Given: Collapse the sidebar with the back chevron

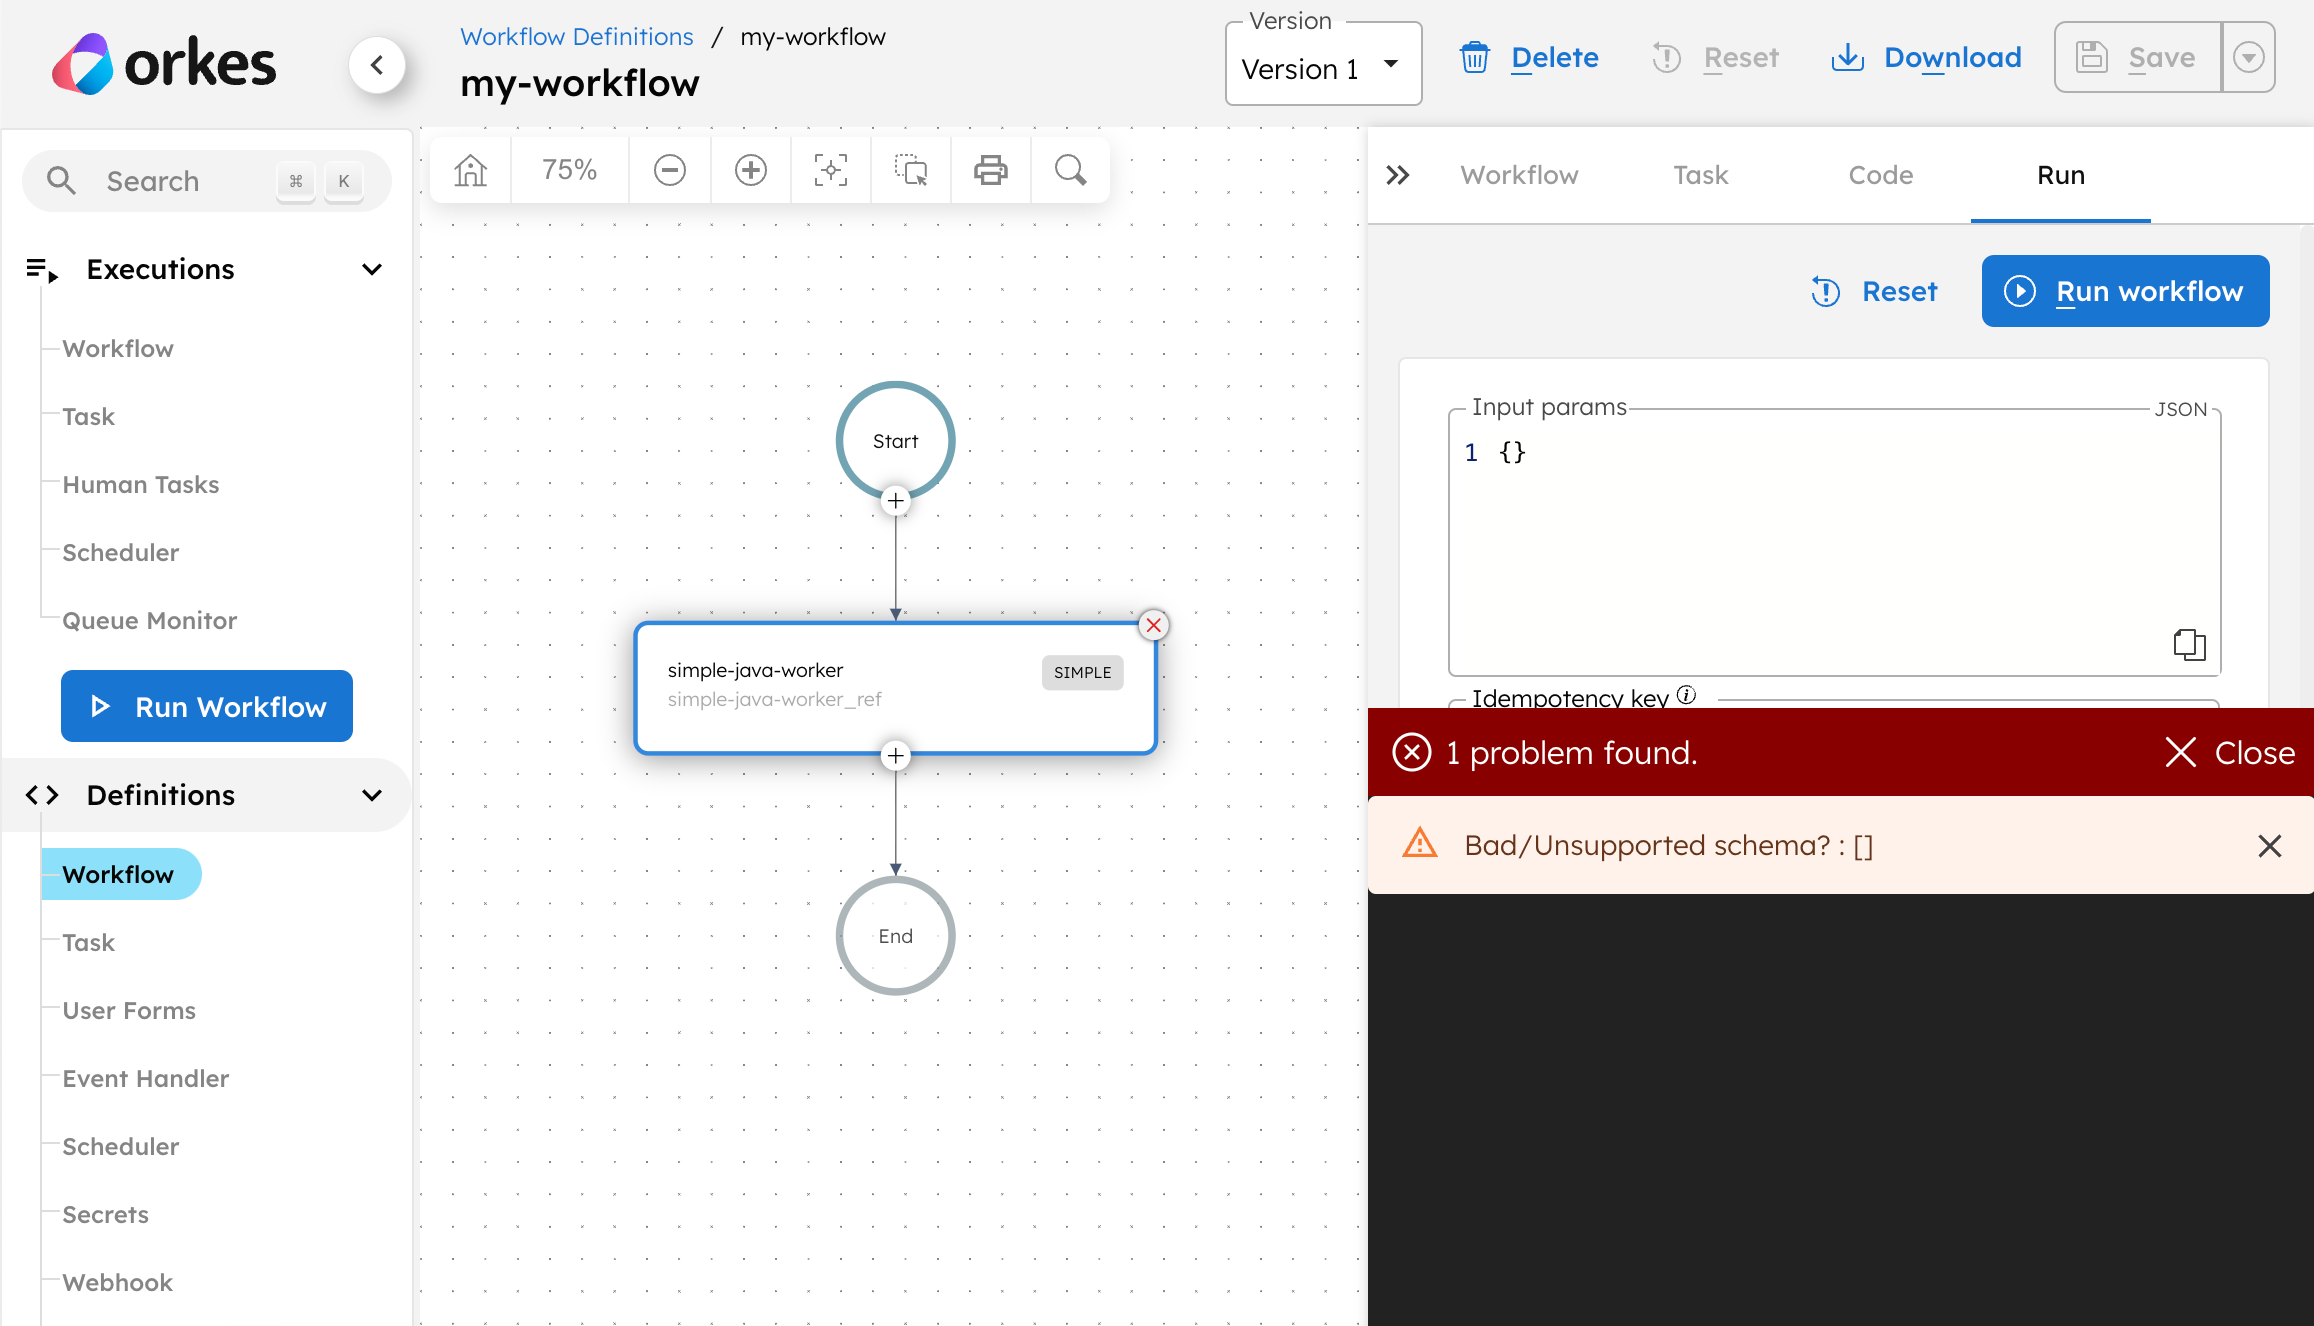Looking at the screenshot, I should coord(377,65).
